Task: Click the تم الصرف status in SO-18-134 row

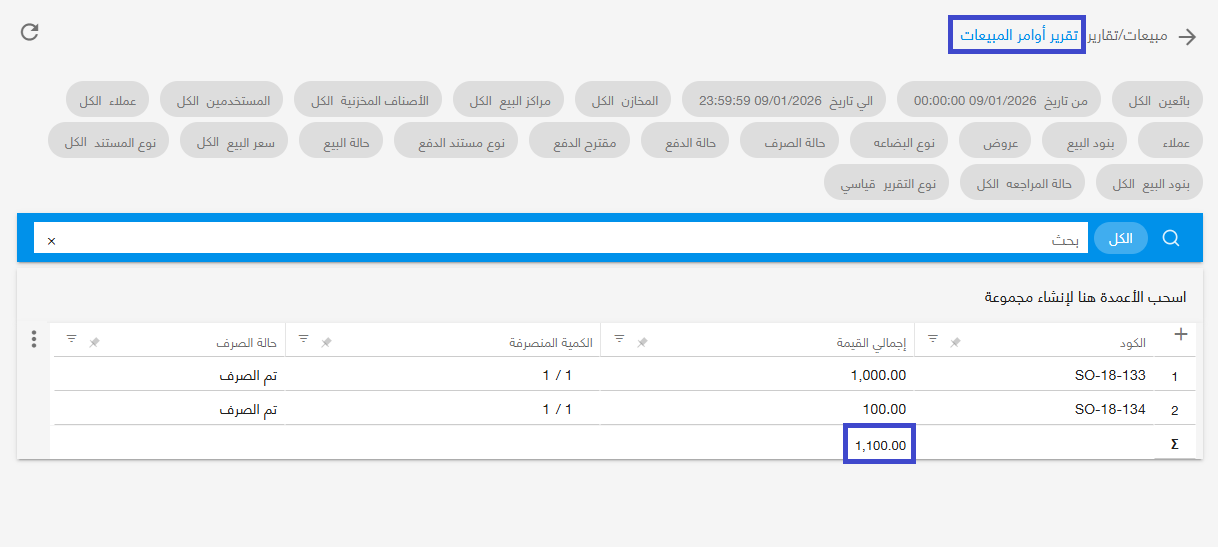Action: pyautogui.click(x=248, y=409)
